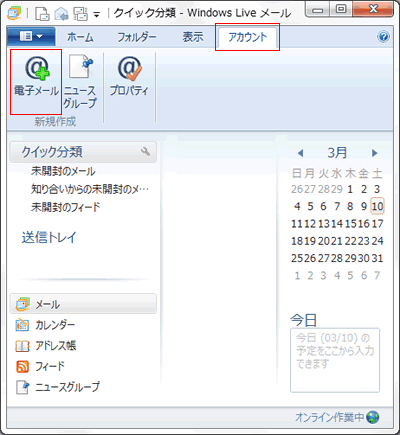Open the ニュースグループ navigation shortcut
This screenshot has width=400, height=435.
(x=68, y=387)
